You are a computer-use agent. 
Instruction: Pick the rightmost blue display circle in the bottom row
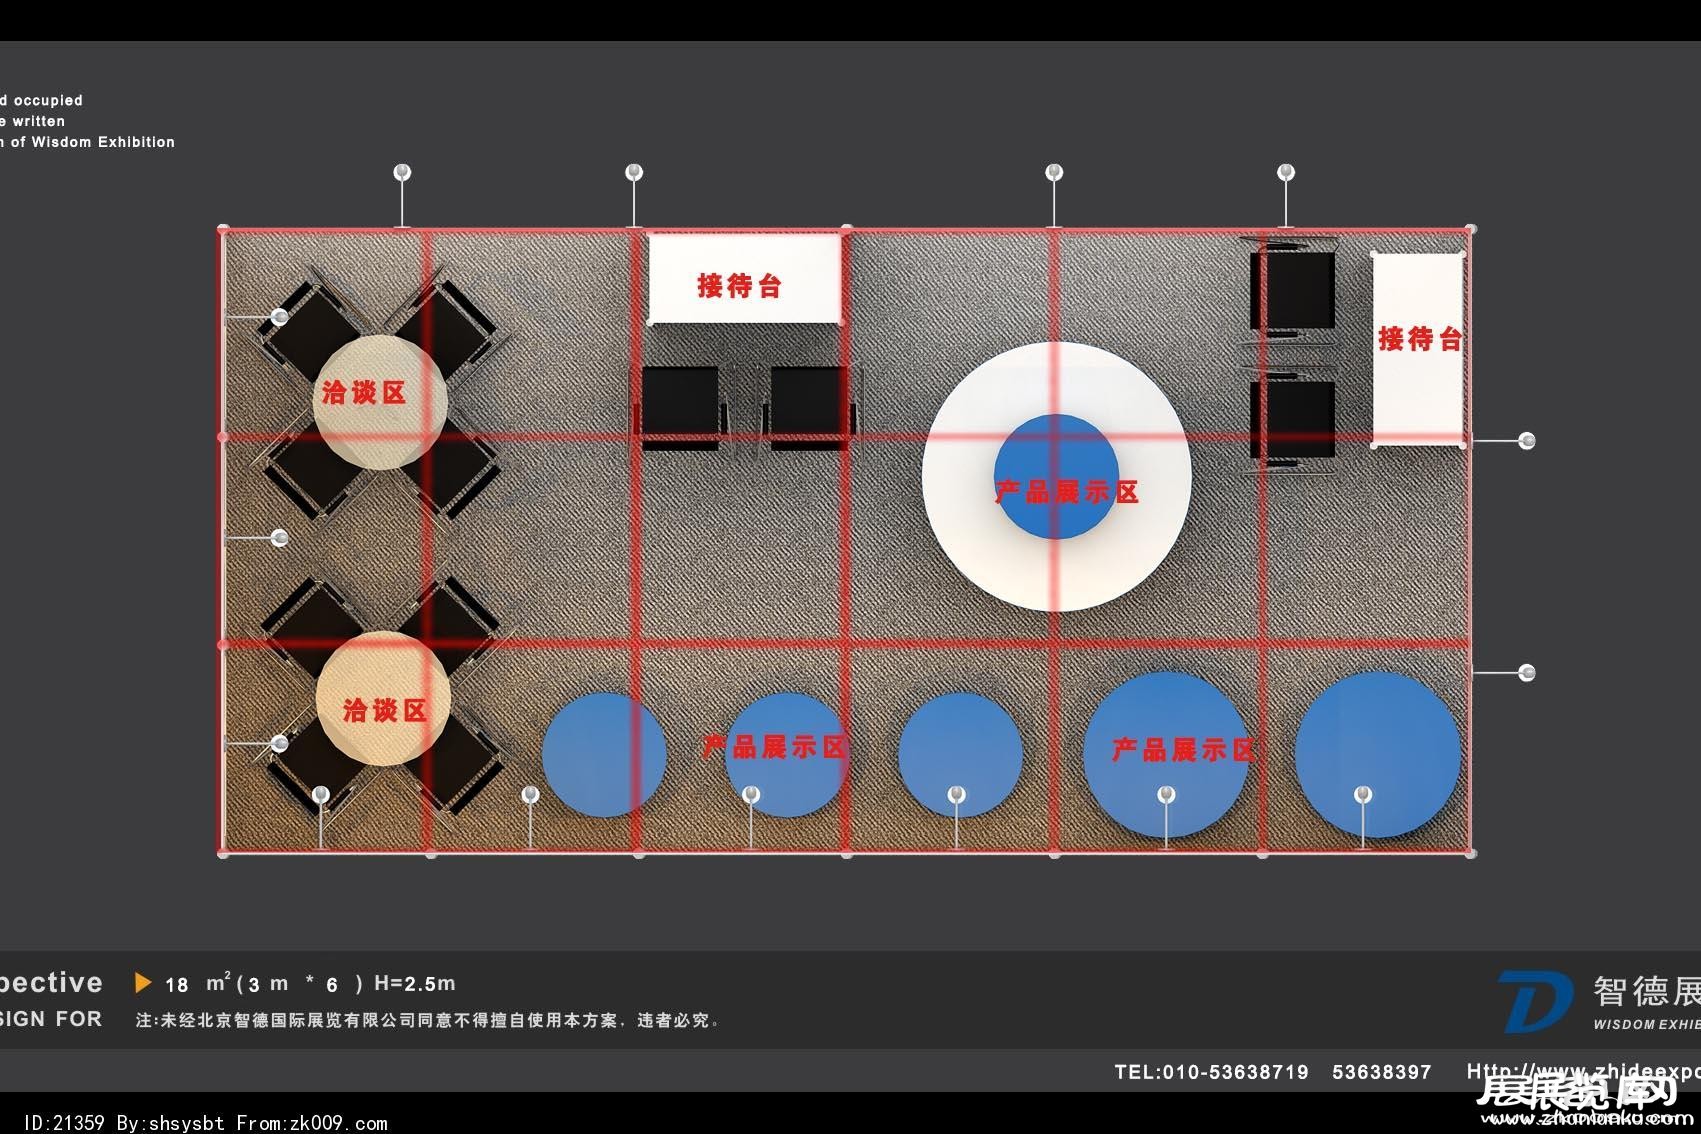click(1377, 754)
